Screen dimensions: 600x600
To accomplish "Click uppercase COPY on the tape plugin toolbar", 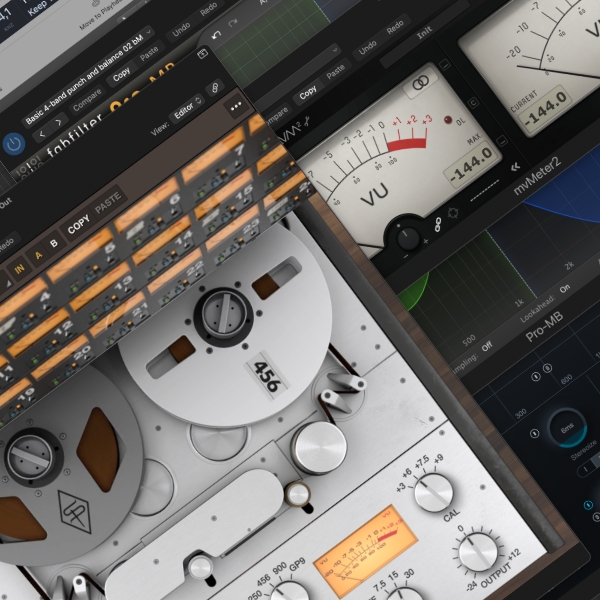I will (78, 224).
